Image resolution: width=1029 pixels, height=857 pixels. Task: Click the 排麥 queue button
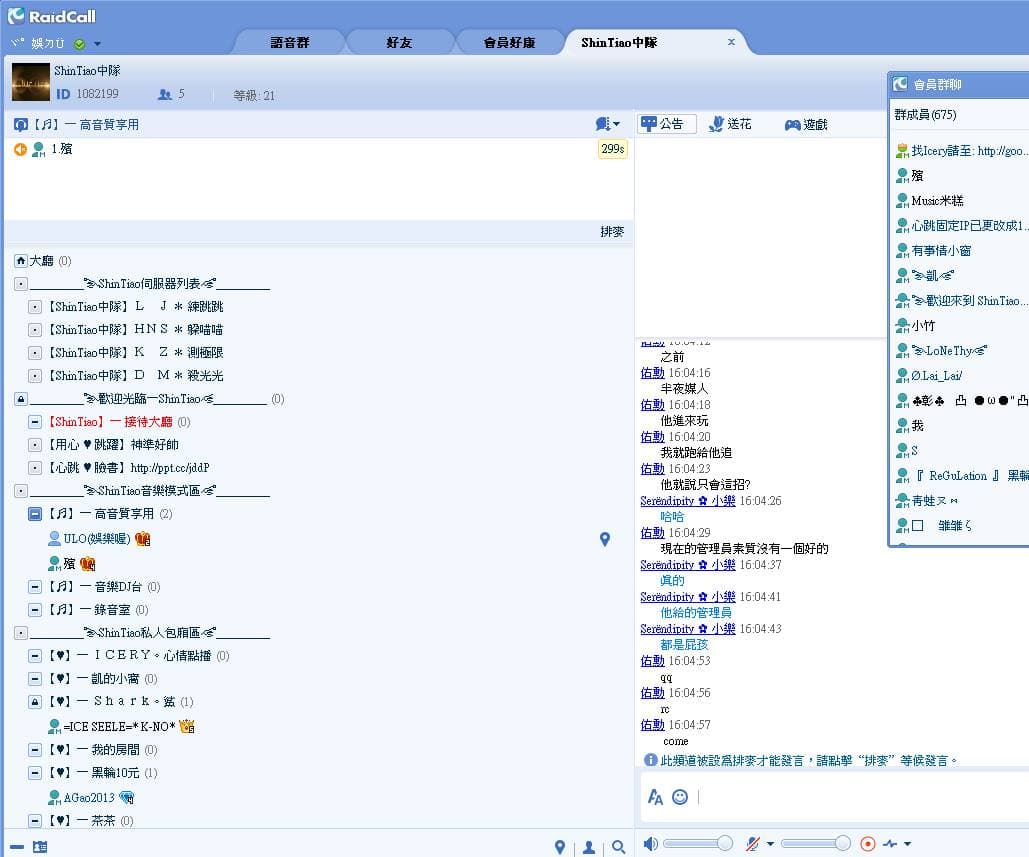click(x=610, y=231)
